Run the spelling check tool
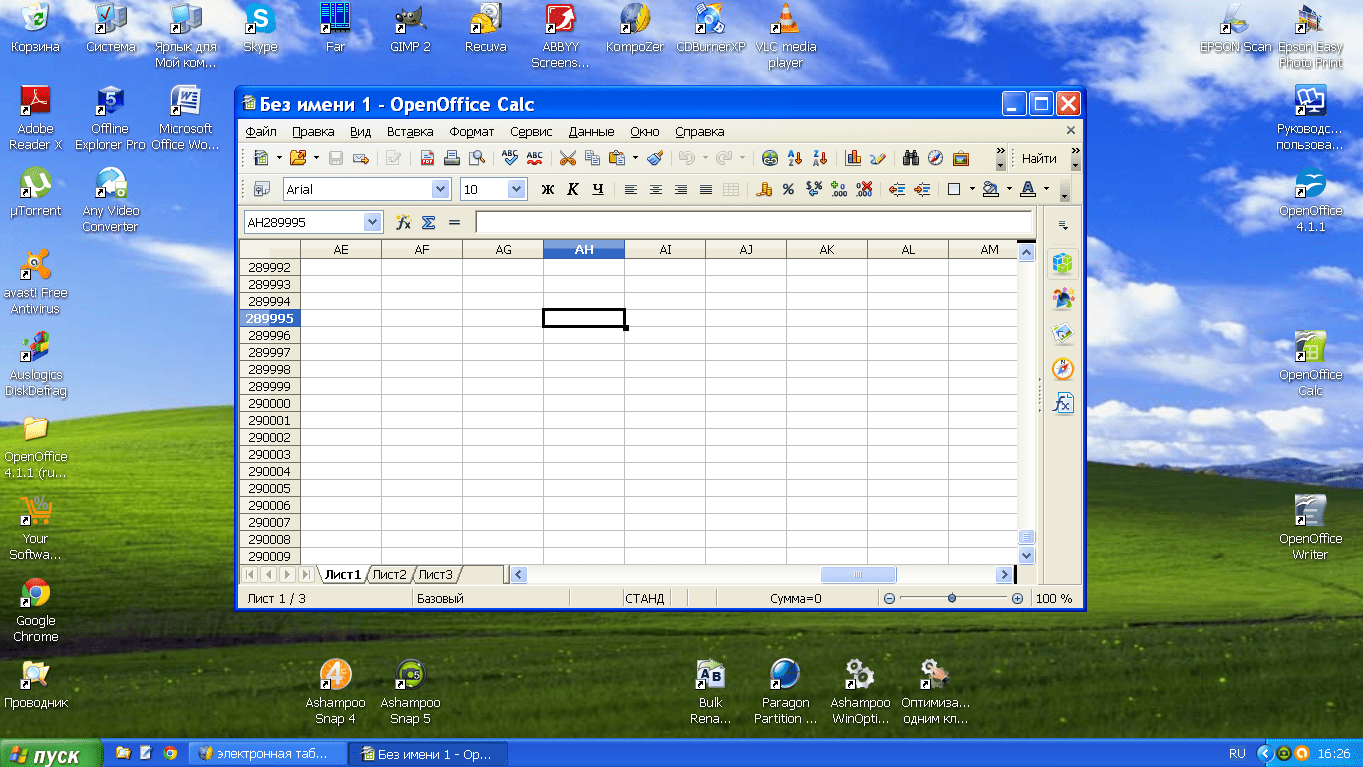Screen dimensions: 1363x767 click(x=510, y=158)
